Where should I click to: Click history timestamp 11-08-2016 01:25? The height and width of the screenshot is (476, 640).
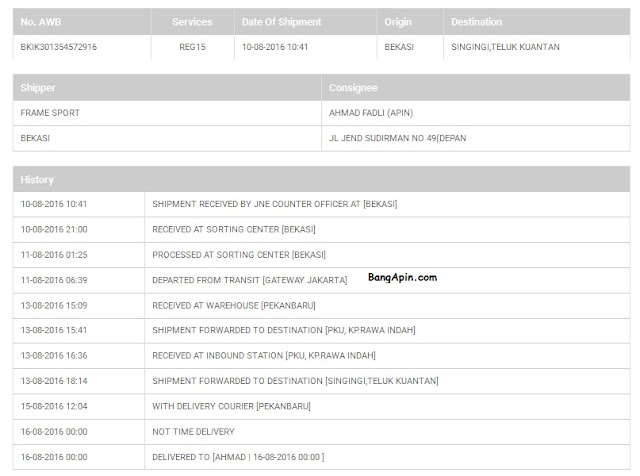(54, 255)
